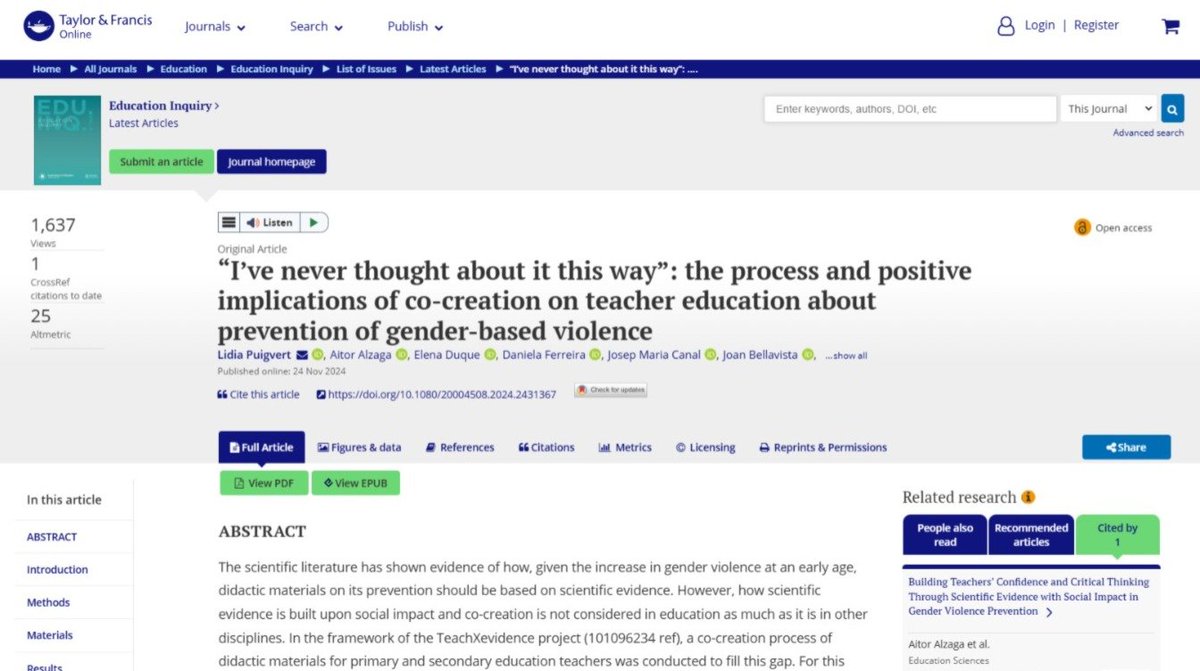1200x671 pixels.
Task: Click the blue Share button
Action: point(1126,447)
